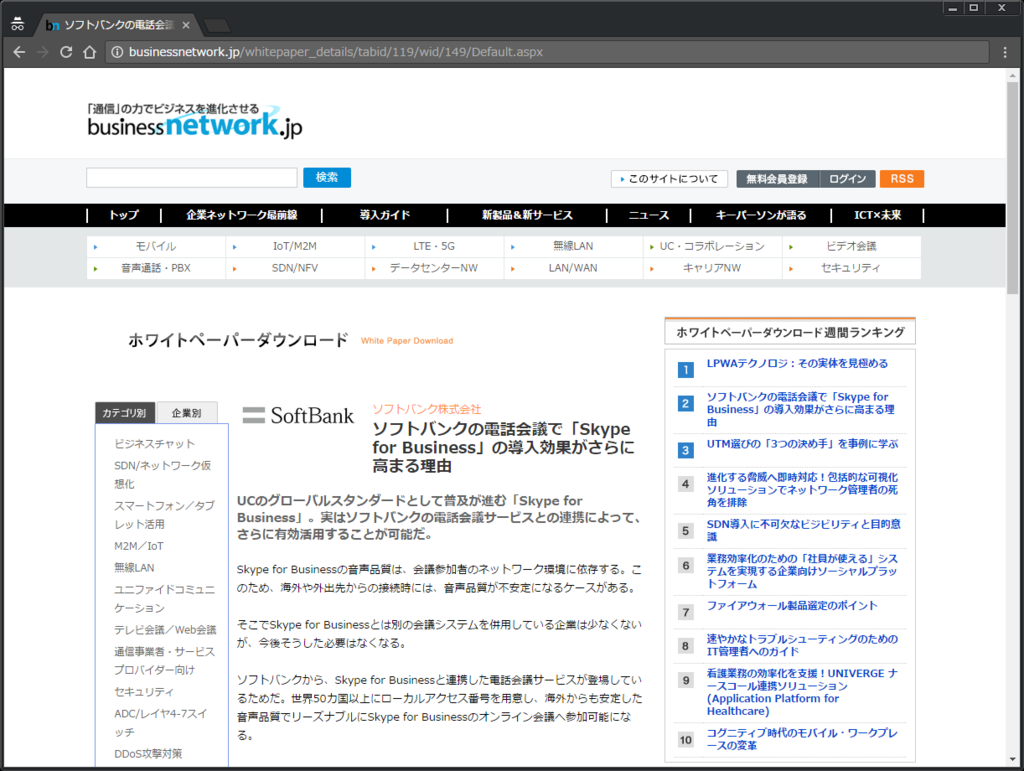Open LAN/WAN topic link
The height and width of the screenshot is (771, 1024).
[573, 268]
